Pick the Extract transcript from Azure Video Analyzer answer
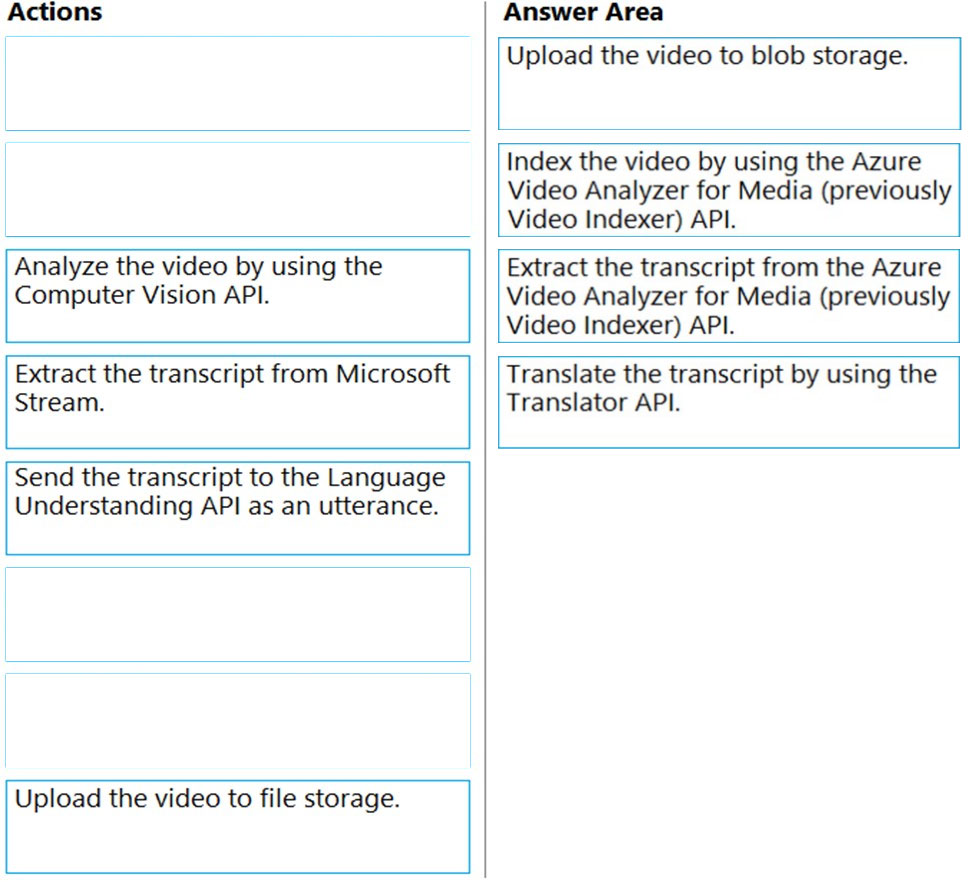 point(729,296)
